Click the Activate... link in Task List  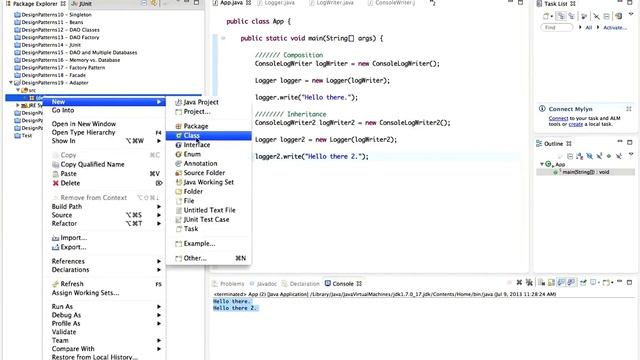tap(615, 27)
